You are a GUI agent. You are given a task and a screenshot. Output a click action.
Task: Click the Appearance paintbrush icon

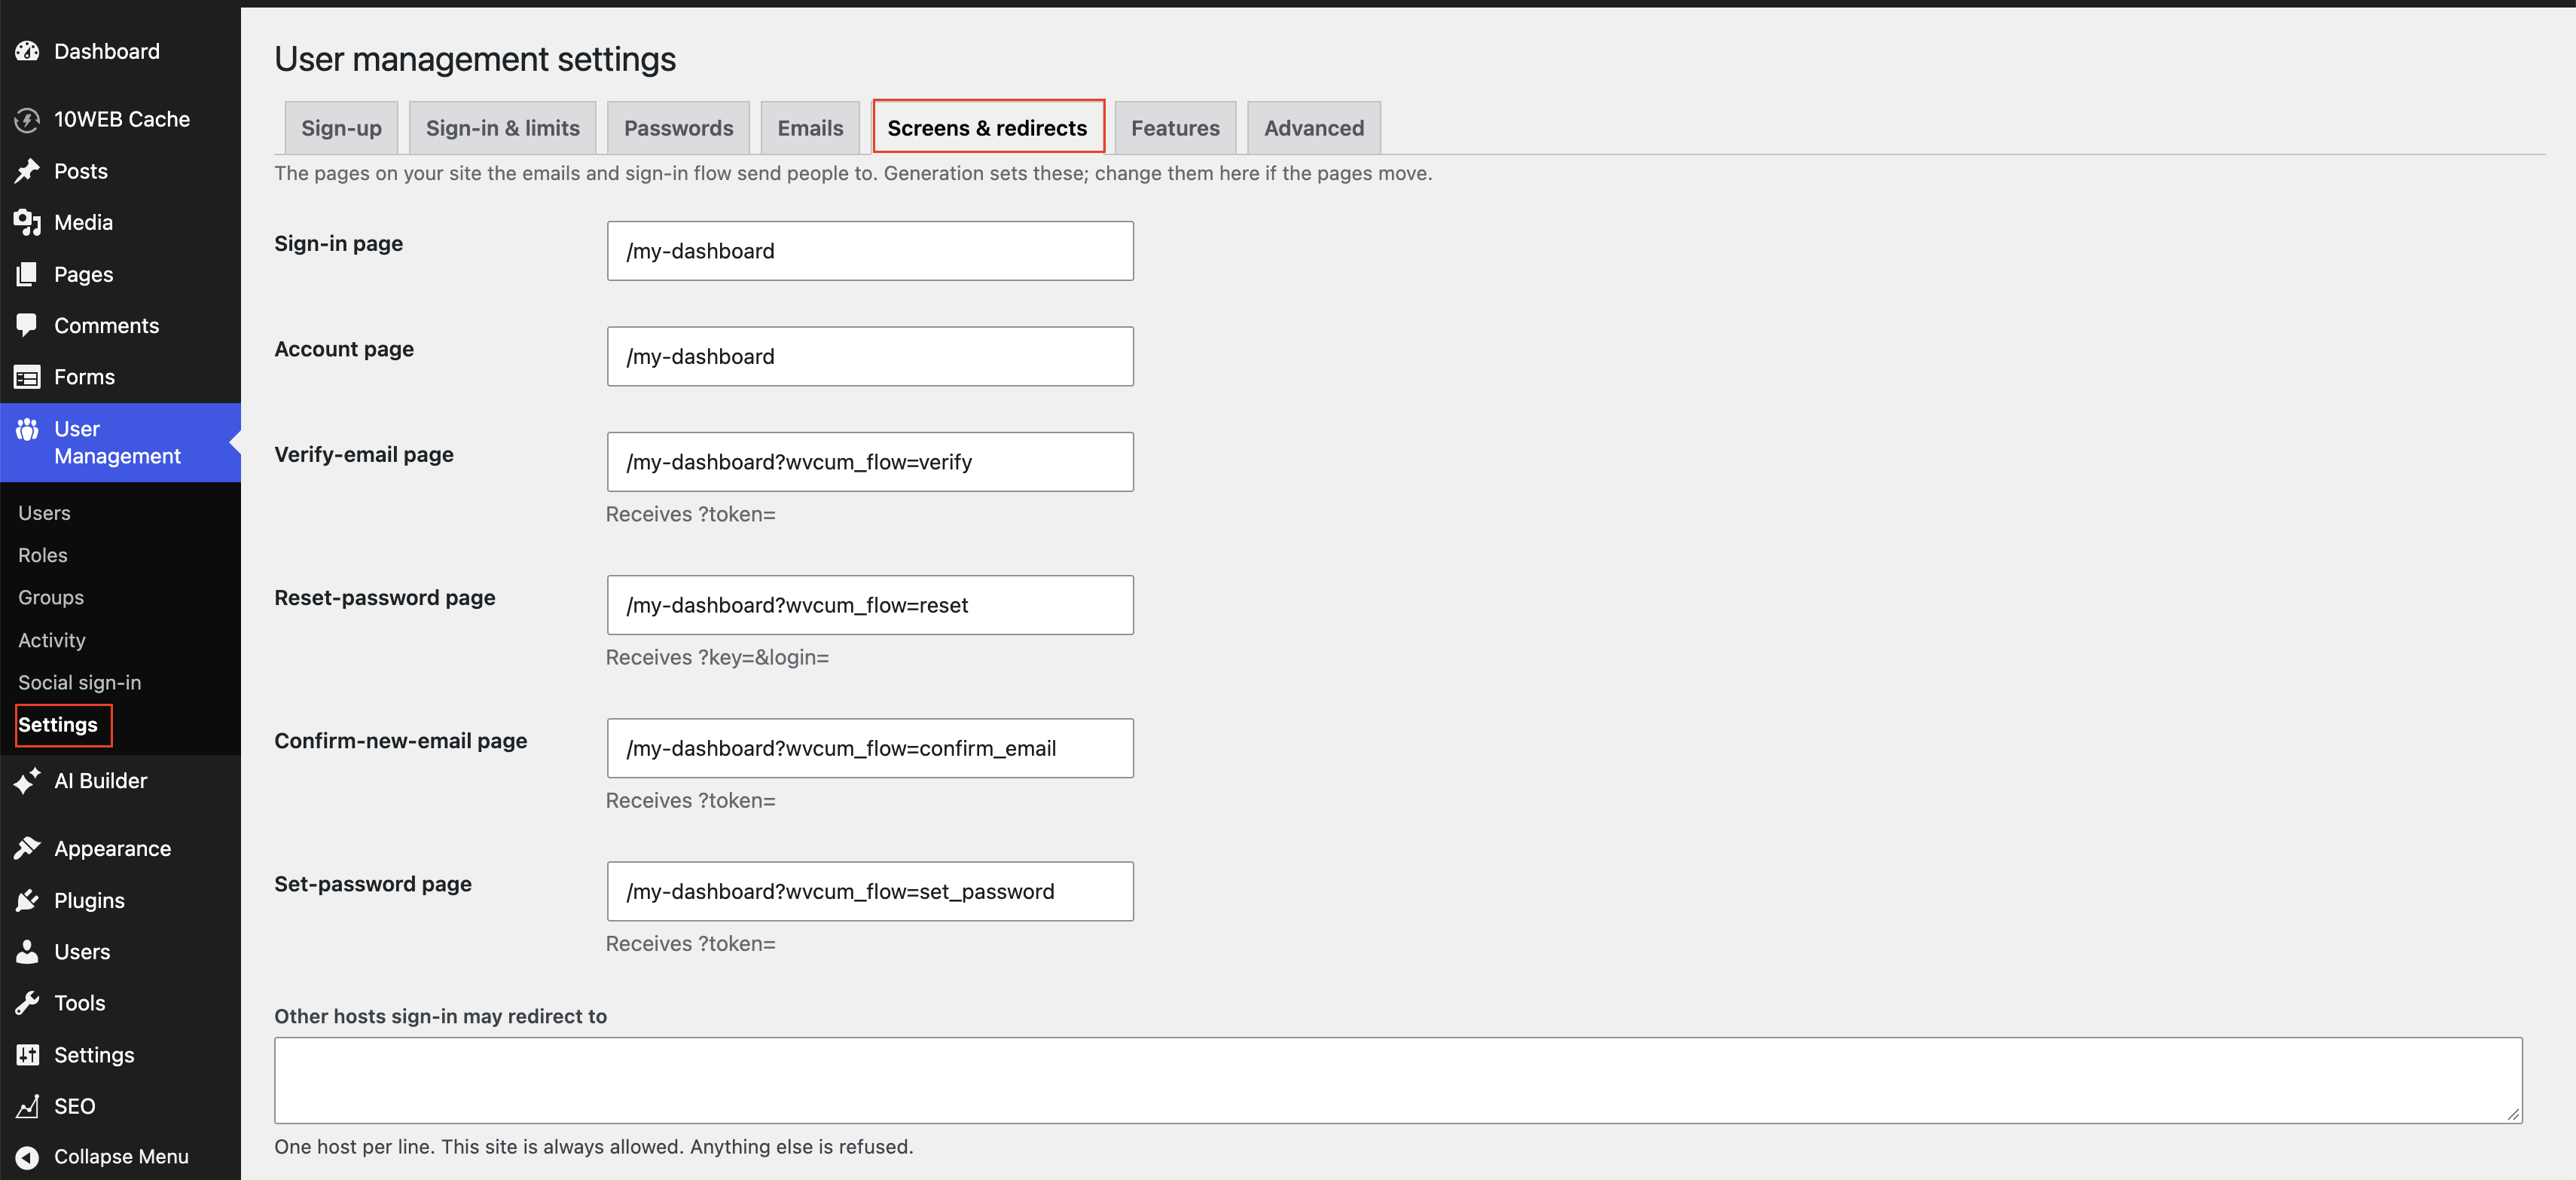pyautogui.click(x=27, y=848)
